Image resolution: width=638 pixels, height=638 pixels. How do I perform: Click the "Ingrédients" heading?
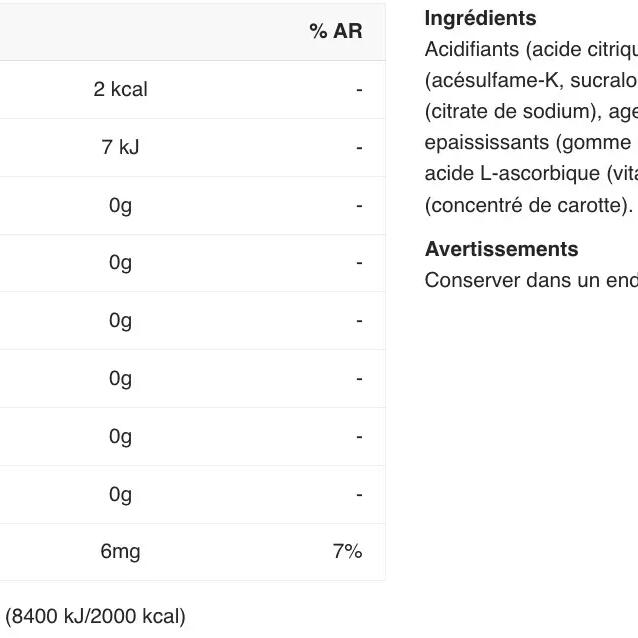480,18
